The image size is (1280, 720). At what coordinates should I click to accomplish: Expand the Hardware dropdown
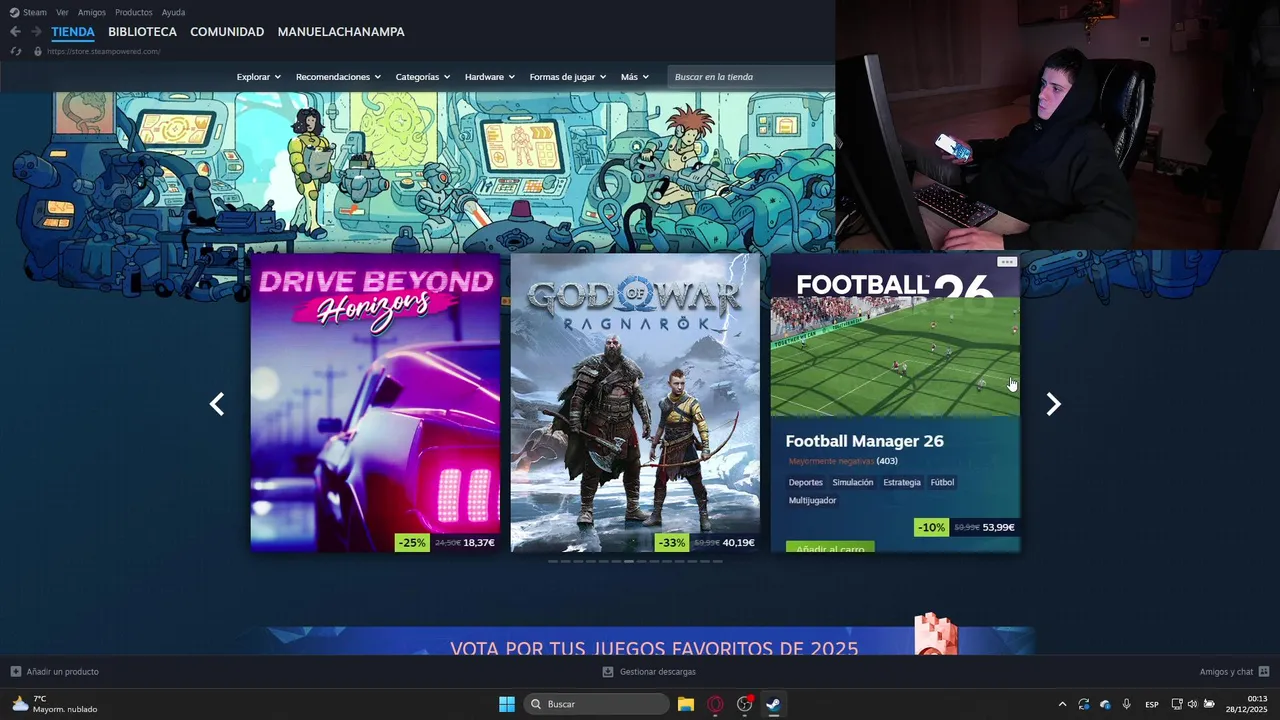click(490, 77)
